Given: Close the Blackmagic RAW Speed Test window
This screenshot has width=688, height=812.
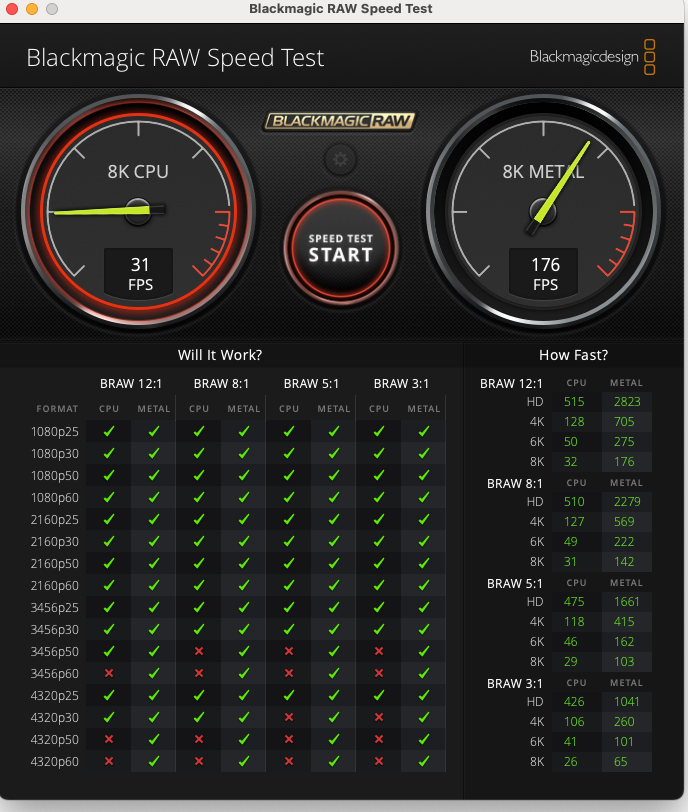Looking at the screenshot, I should 12,9.
